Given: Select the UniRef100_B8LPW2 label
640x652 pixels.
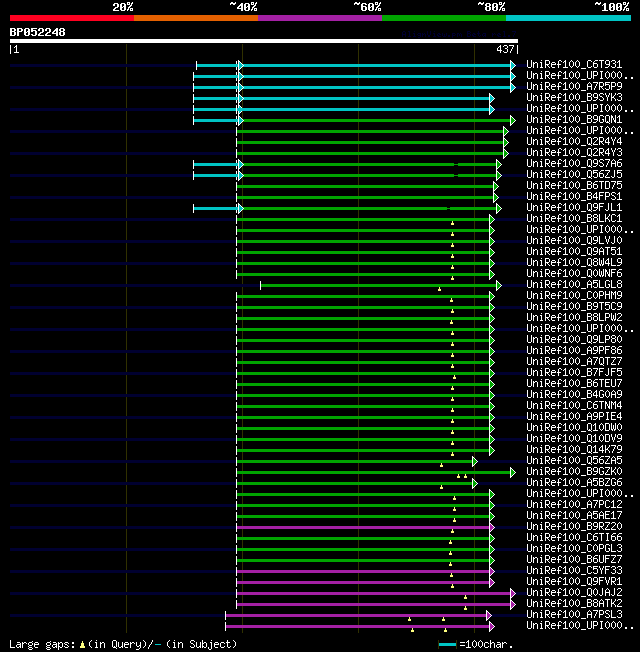Looking at the screenshot, I should pyautogui.click(x=574, y=317).
